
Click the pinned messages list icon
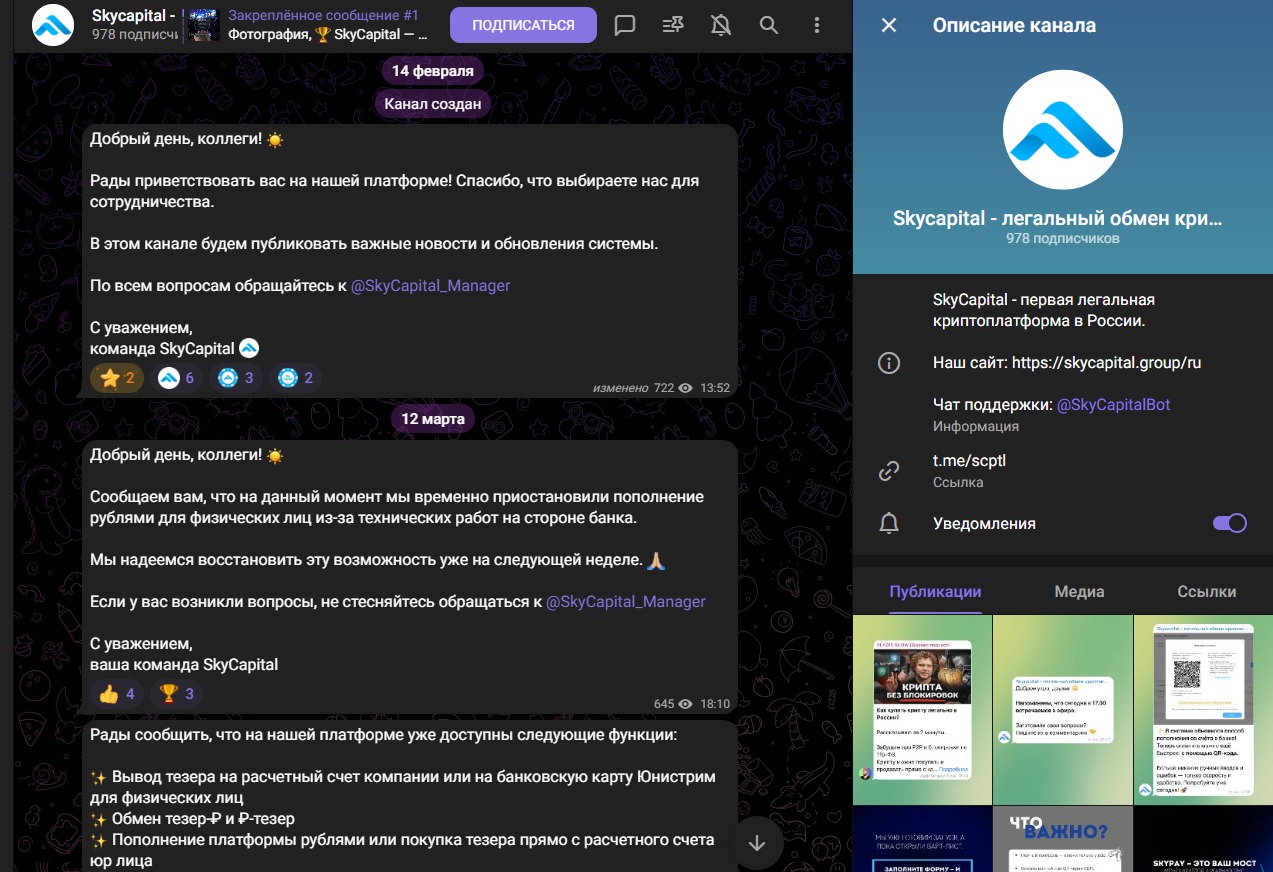pos(673,25)
